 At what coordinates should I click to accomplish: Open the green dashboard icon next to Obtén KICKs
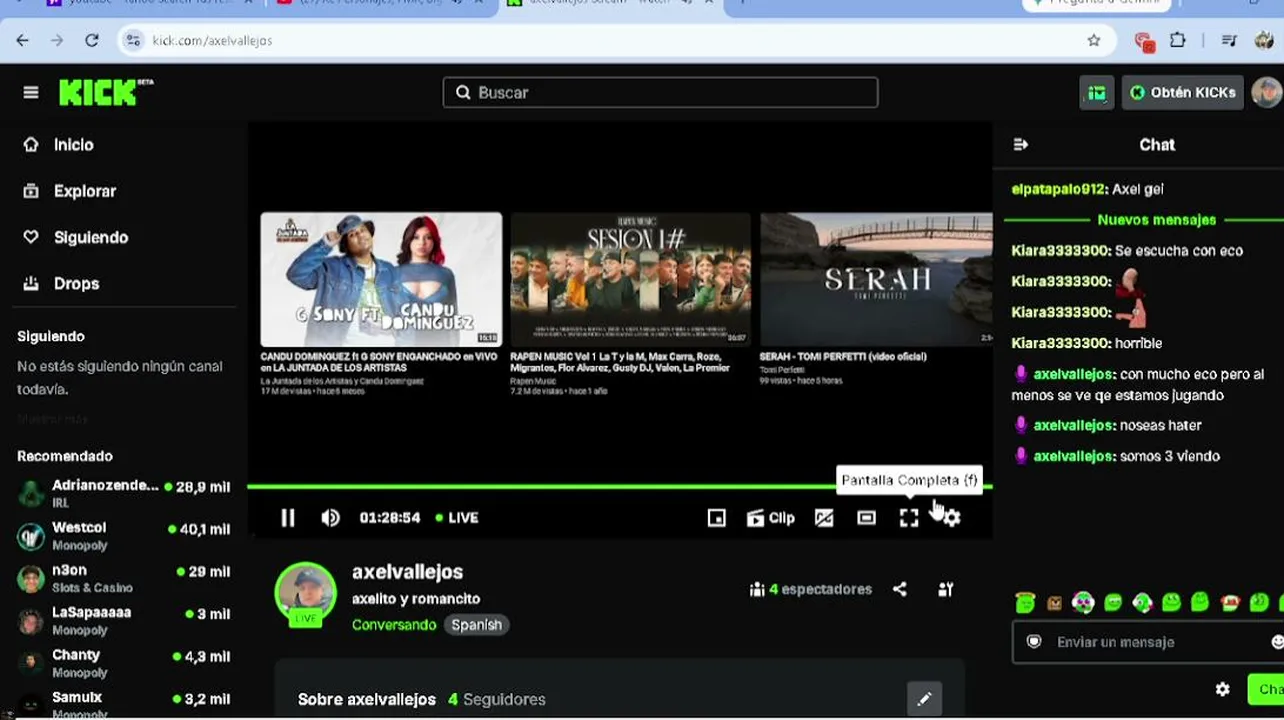coord(1097,93)
